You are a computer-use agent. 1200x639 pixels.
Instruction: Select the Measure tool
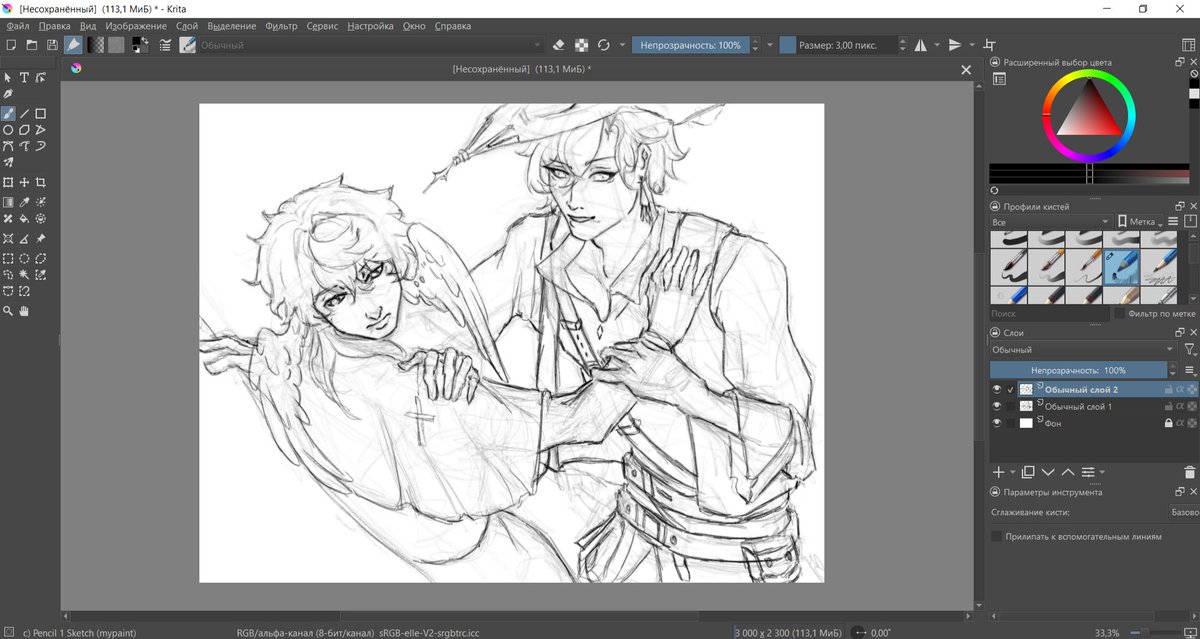pos(24,239)
